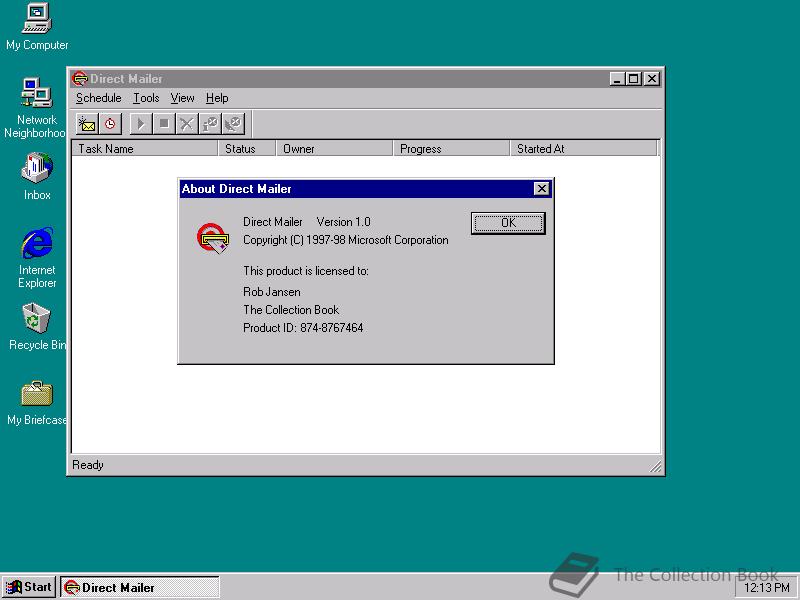Screen dimensions: 800x600
Task: Click the Version 1.0 text
Action: 343,222
